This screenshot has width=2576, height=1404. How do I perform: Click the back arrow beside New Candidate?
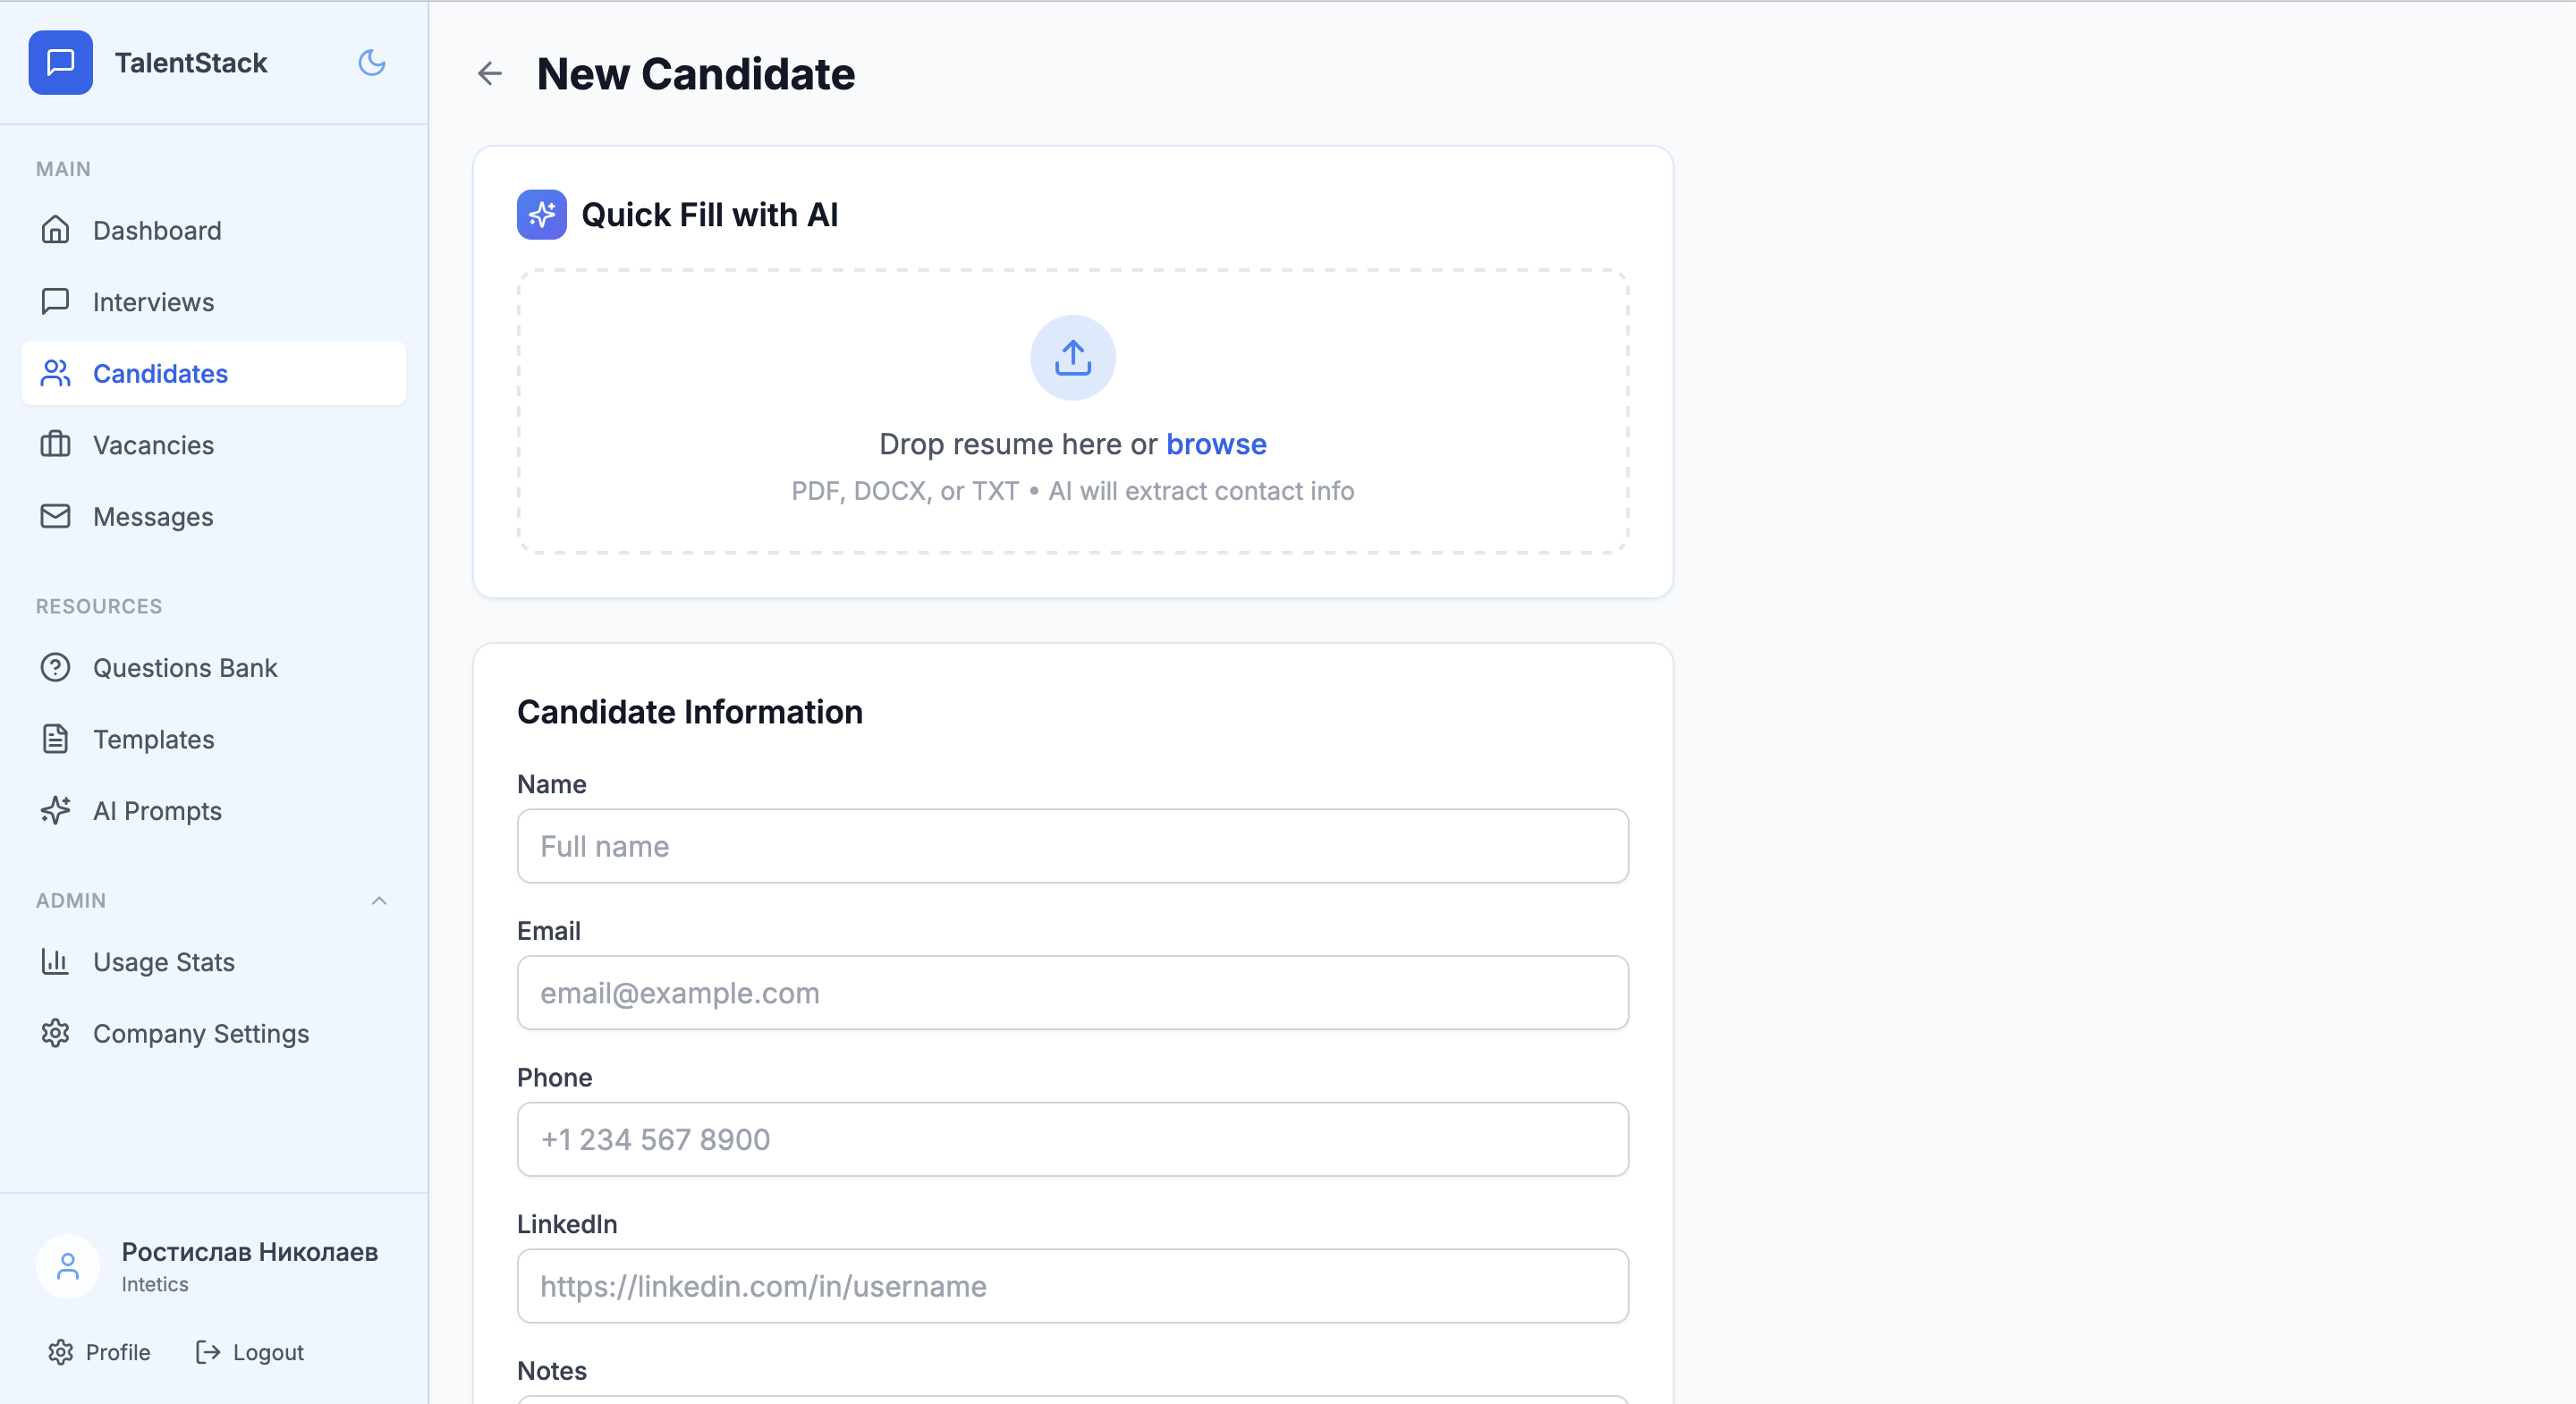coord(489,74)
